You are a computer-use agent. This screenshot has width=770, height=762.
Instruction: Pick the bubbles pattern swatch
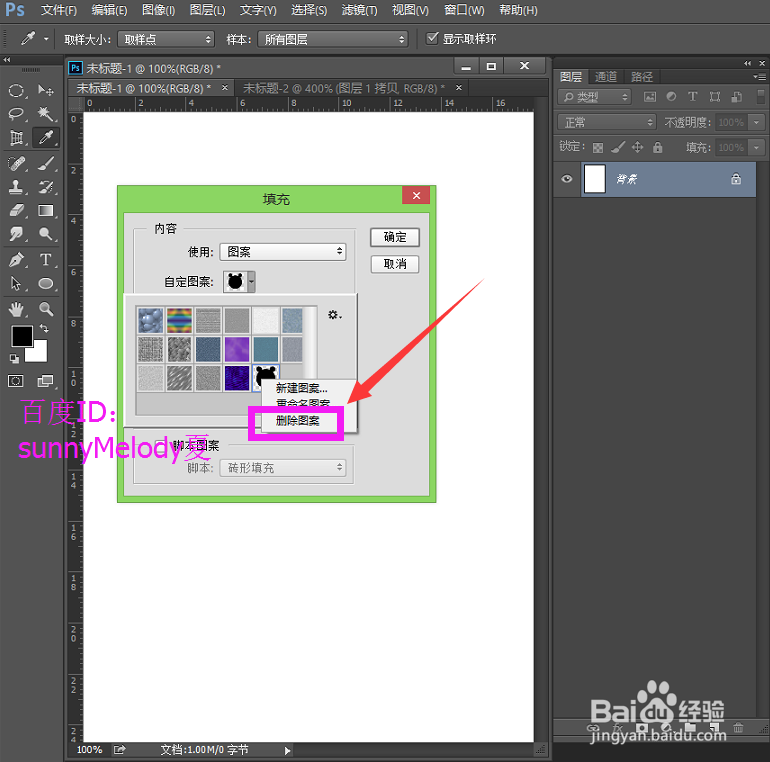click(x=151, y=321)
